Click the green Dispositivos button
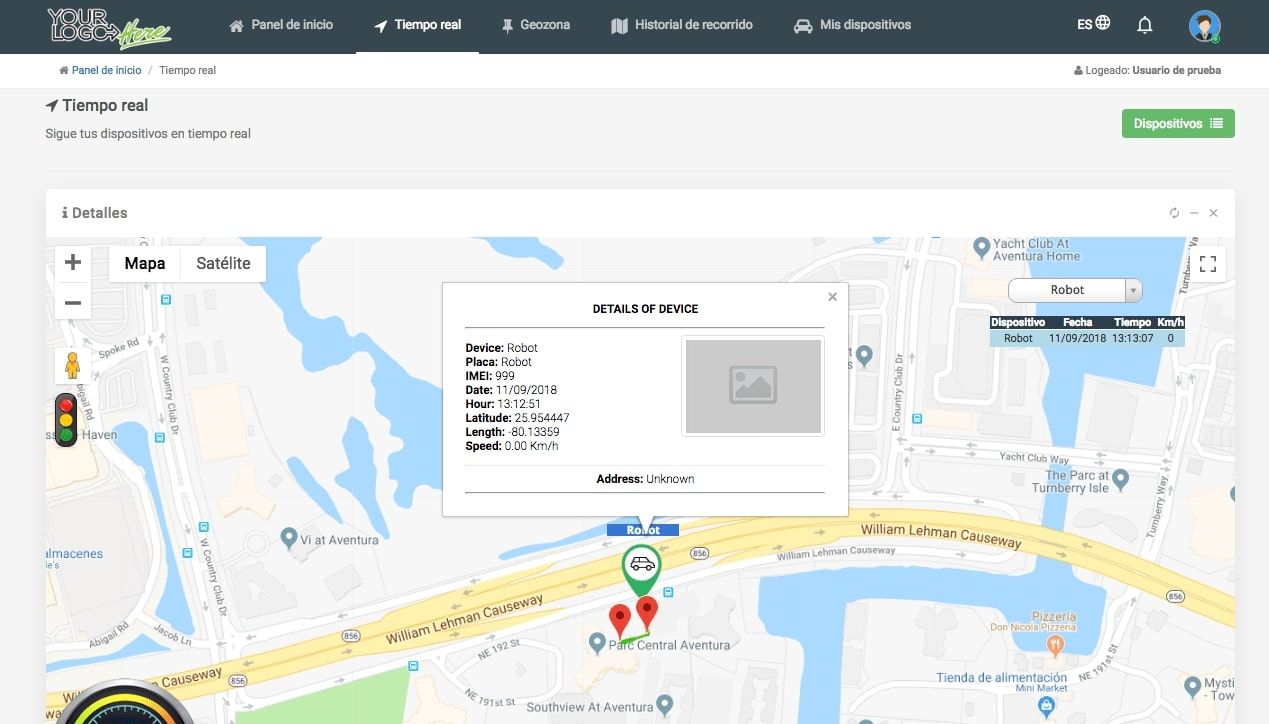This screenshot has width=1269, height=724. coord(1178,124)
